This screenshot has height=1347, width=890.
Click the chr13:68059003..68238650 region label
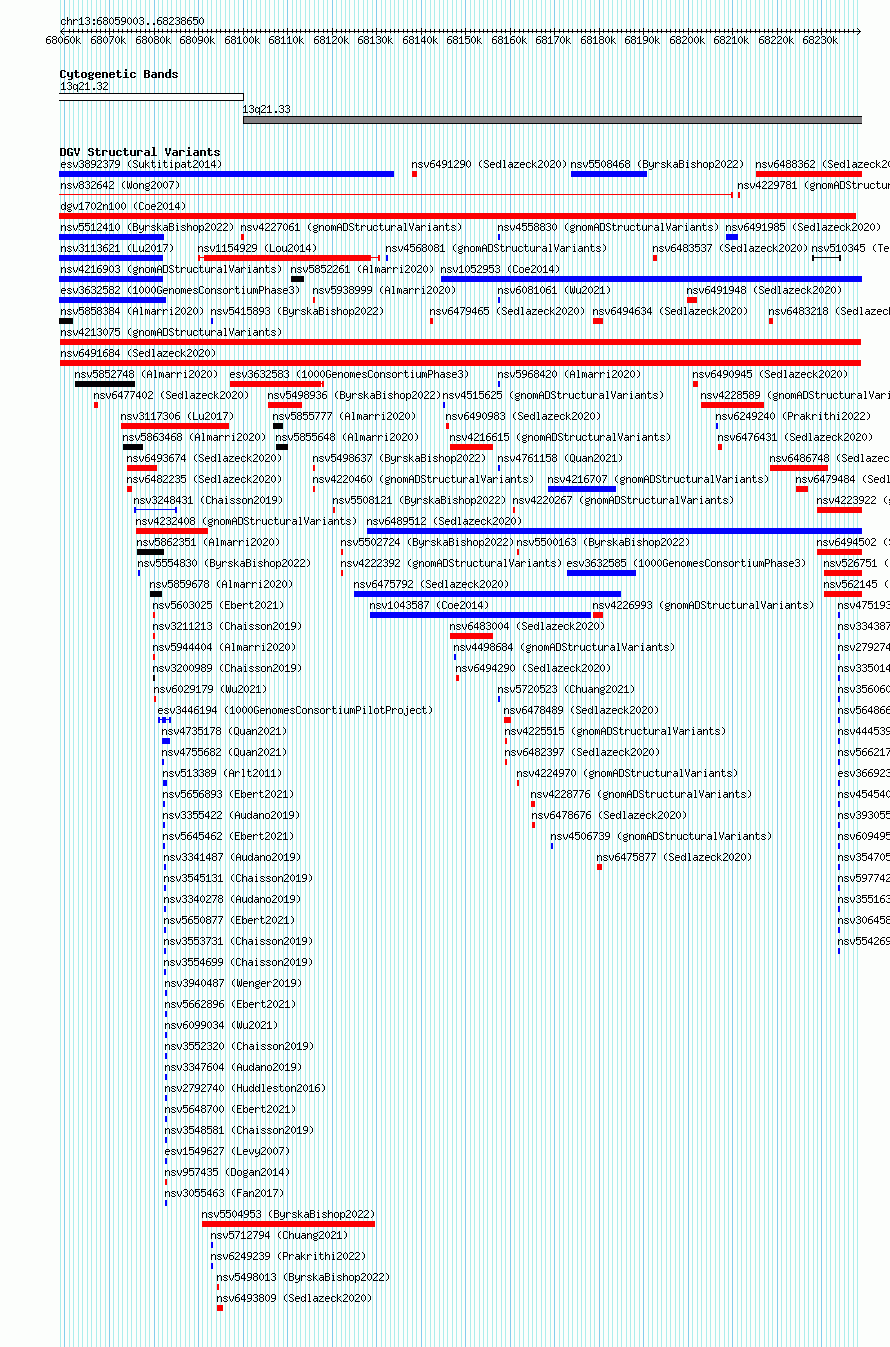click(132, 21)
